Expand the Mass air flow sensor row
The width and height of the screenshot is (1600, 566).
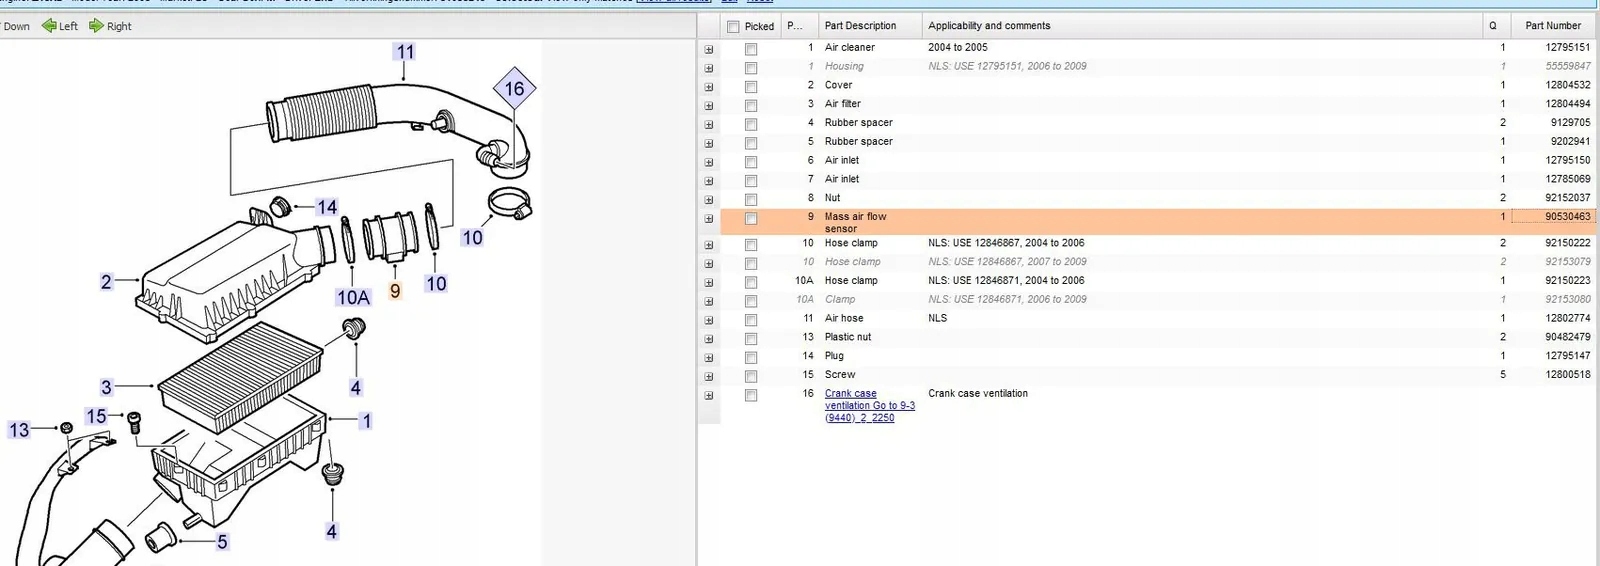click(x=709, y=218)
